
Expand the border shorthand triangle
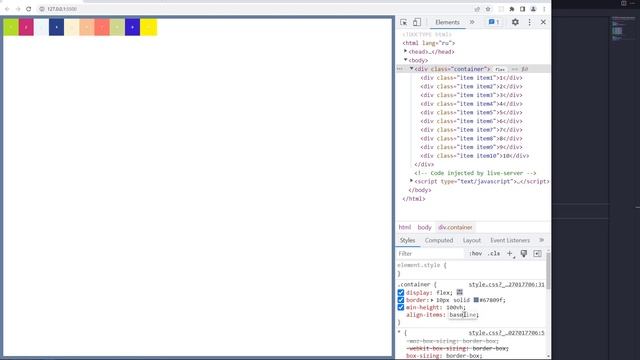tap(432, 300)
